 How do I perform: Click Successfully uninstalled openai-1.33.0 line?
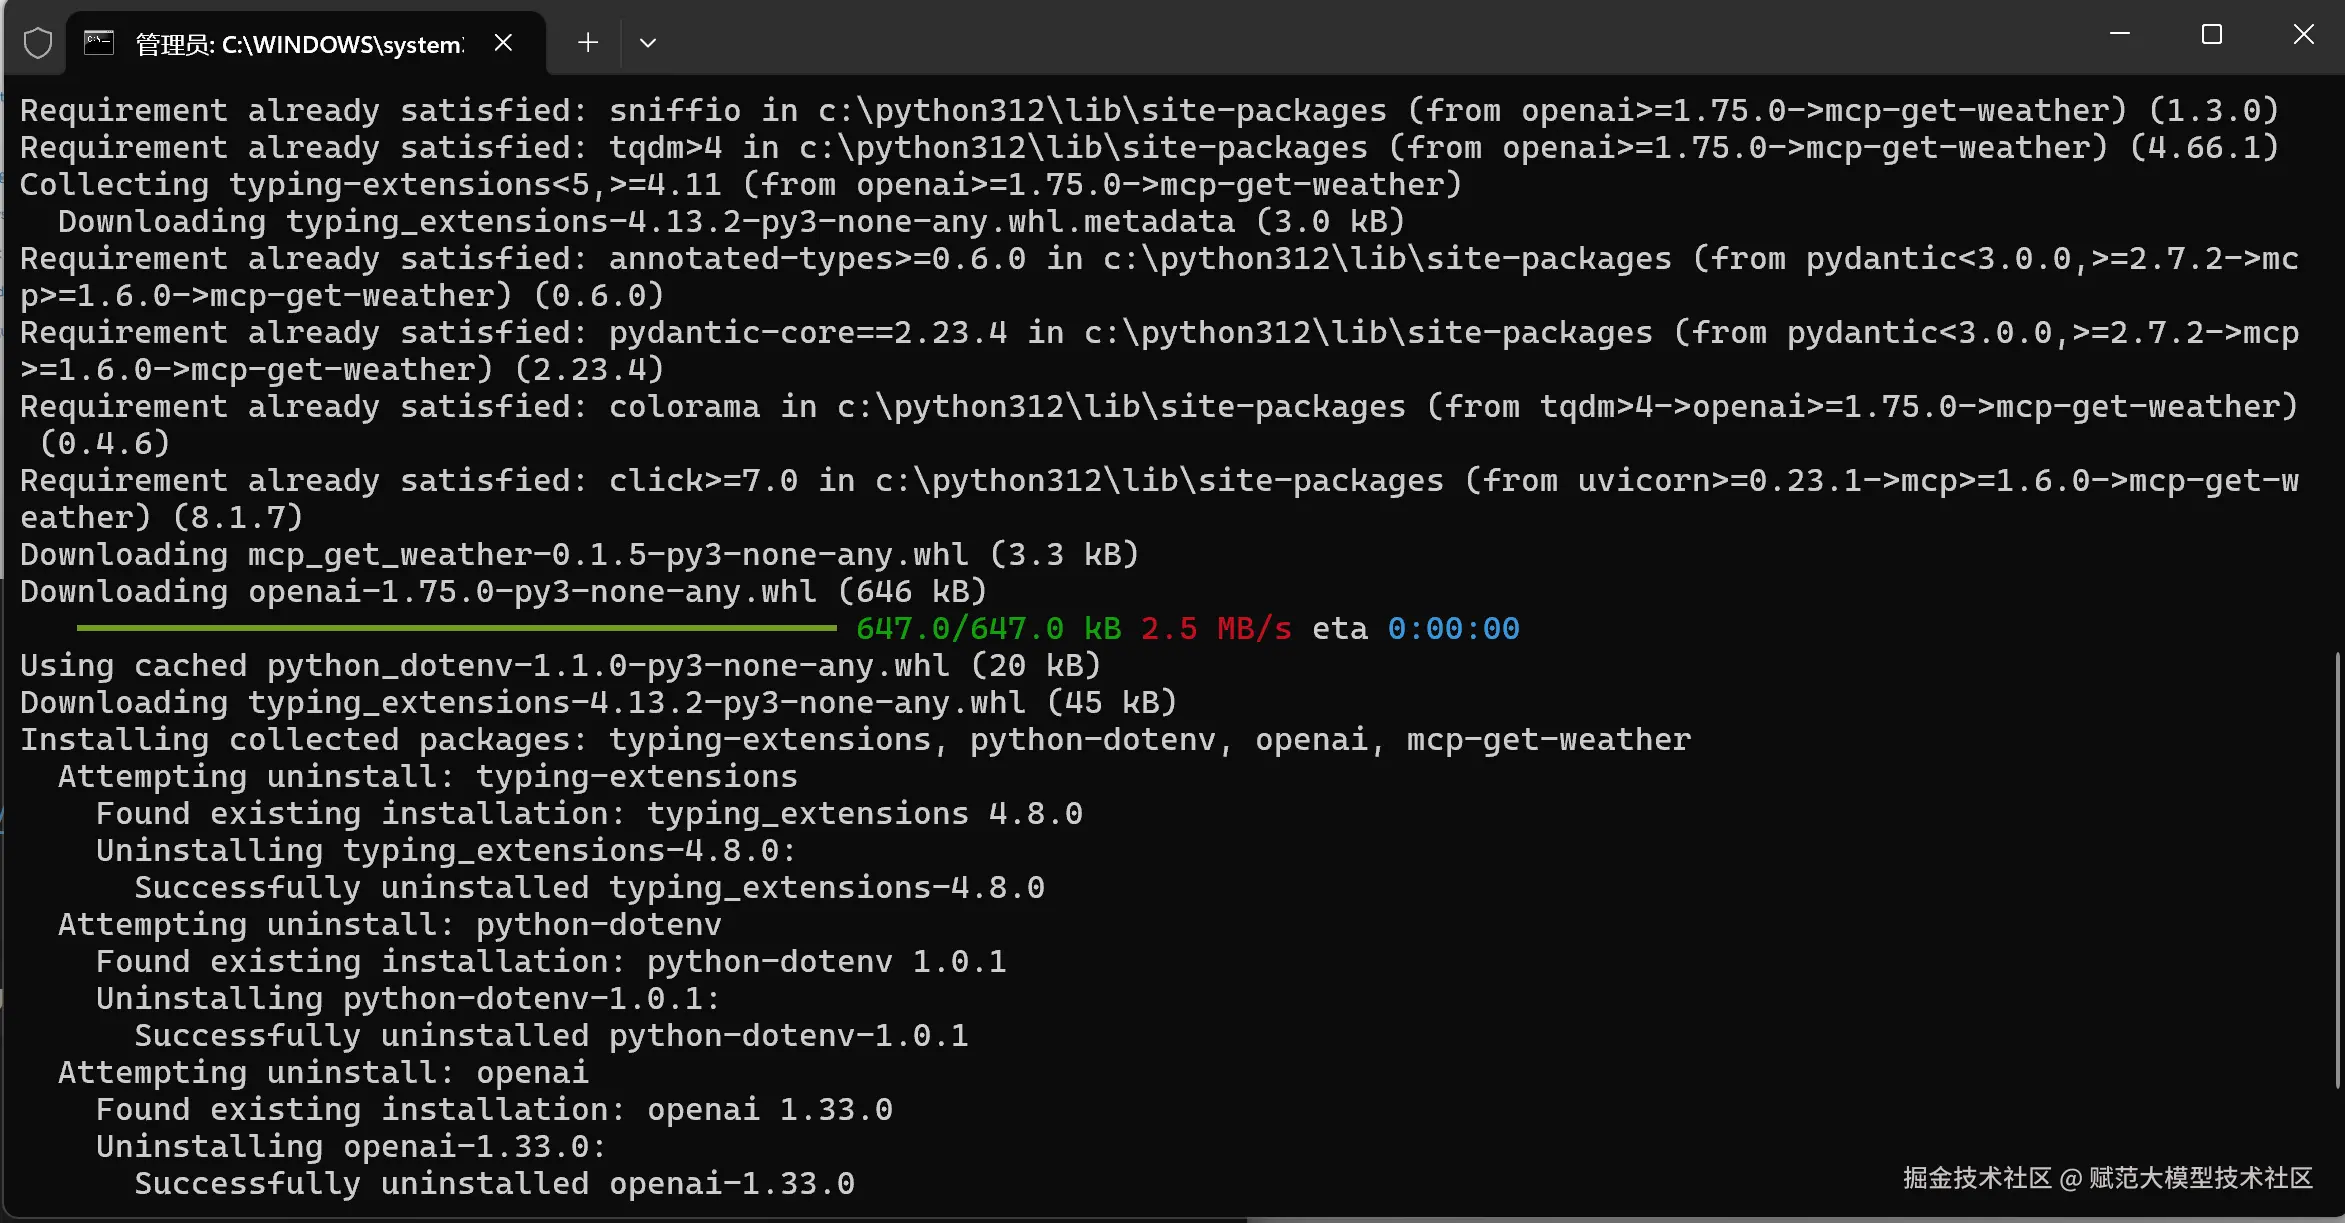click(494, 1184)
